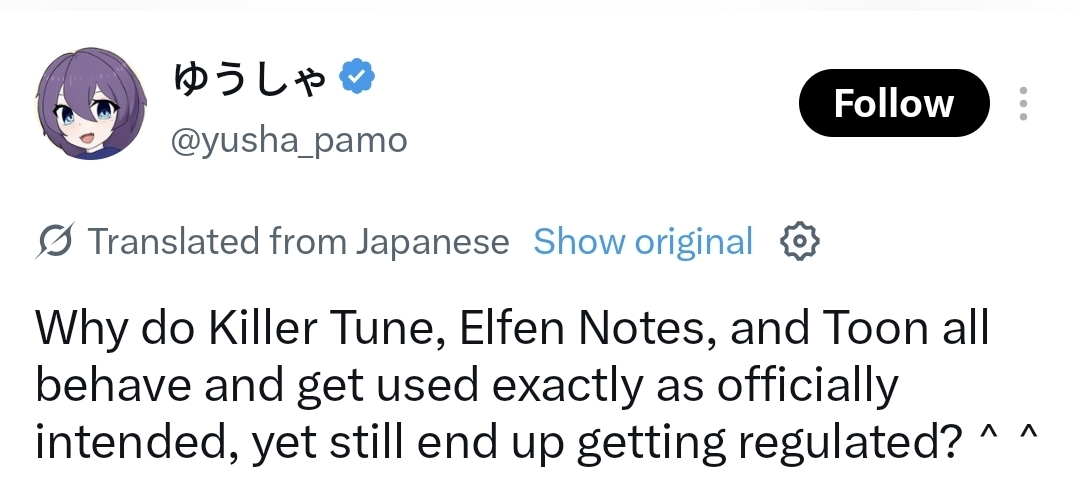This screenshot has height=491, width=1080.
Task: Click the ^ ^ emoticon at tweet end
Action: click(1007, 434)
